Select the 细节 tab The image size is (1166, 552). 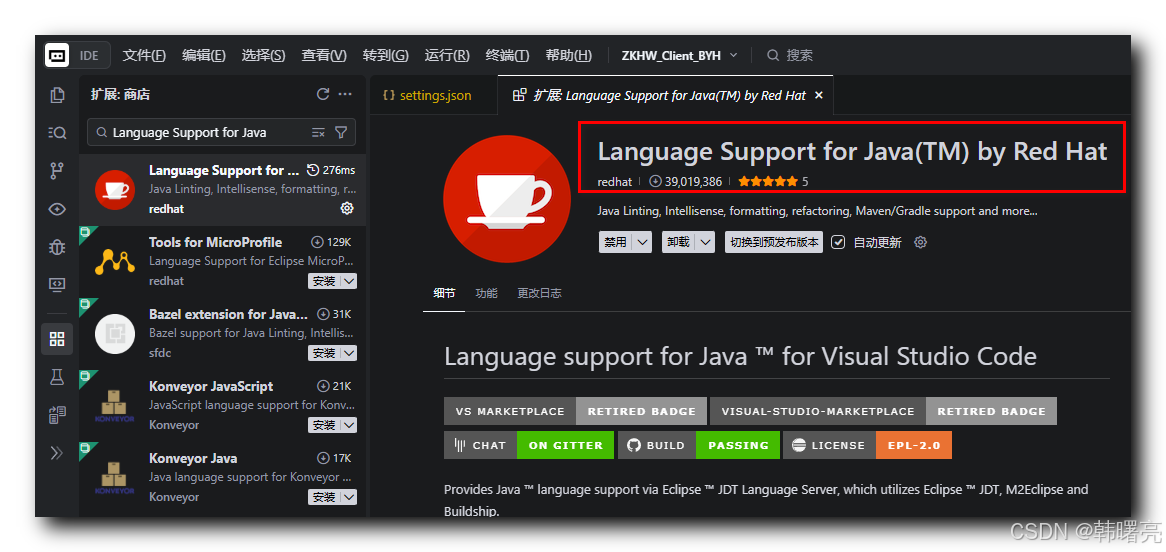click(x=444, y=293)
